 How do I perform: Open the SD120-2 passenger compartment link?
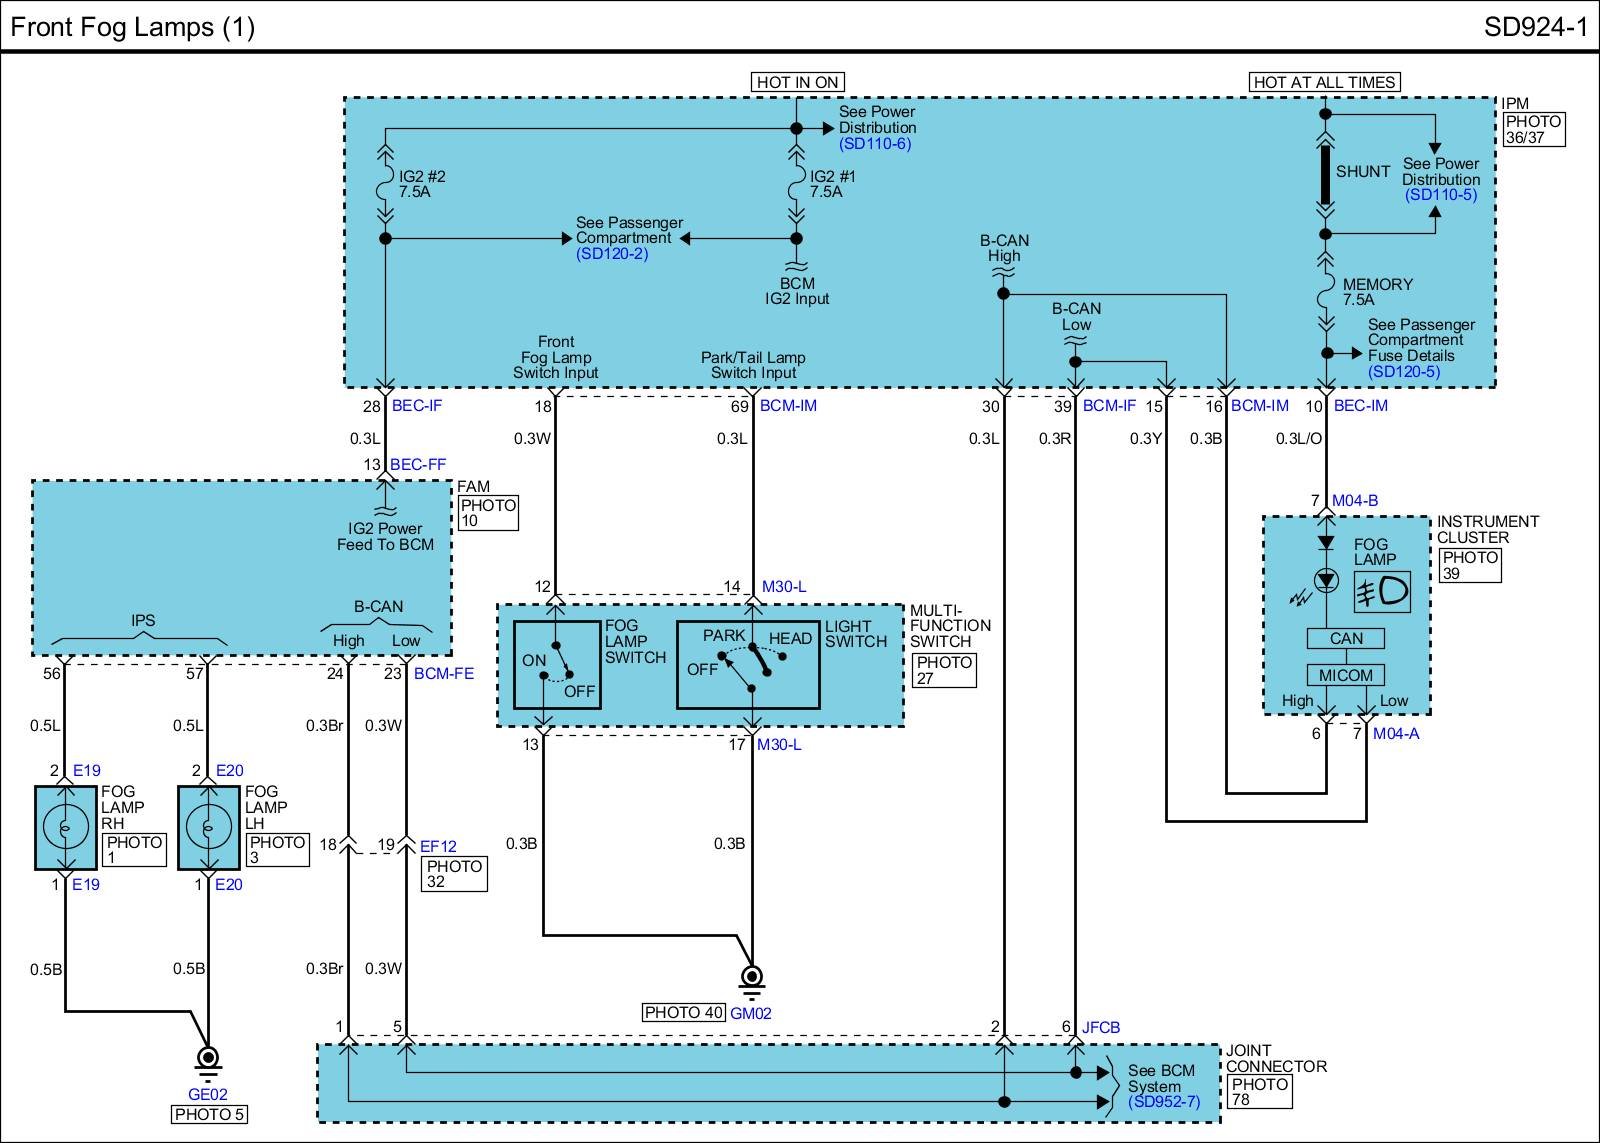point(612,254)
